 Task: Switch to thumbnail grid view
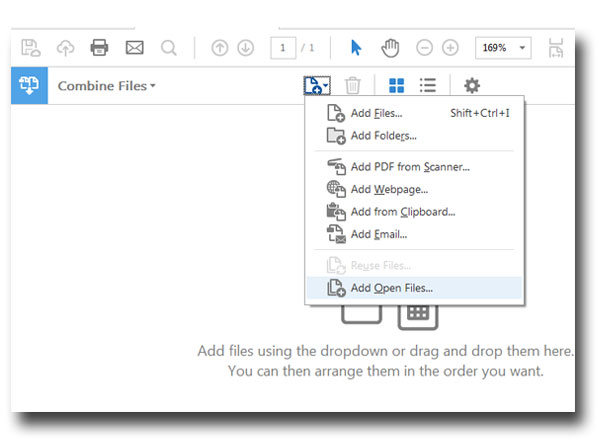coord(397,86)
